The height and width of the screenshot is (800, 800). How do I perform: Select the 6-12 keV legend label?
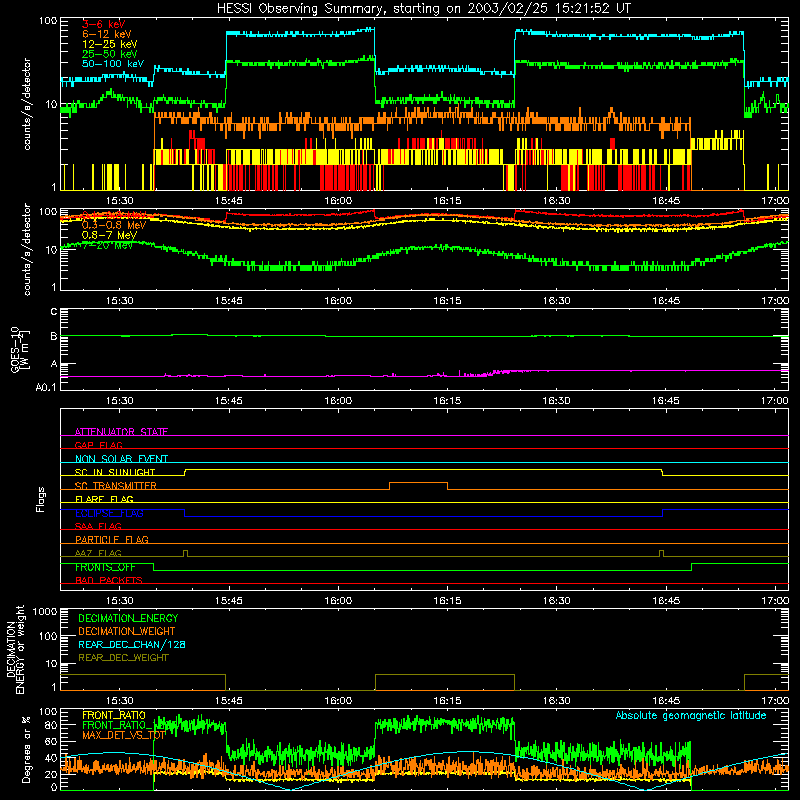coord(107,34)
